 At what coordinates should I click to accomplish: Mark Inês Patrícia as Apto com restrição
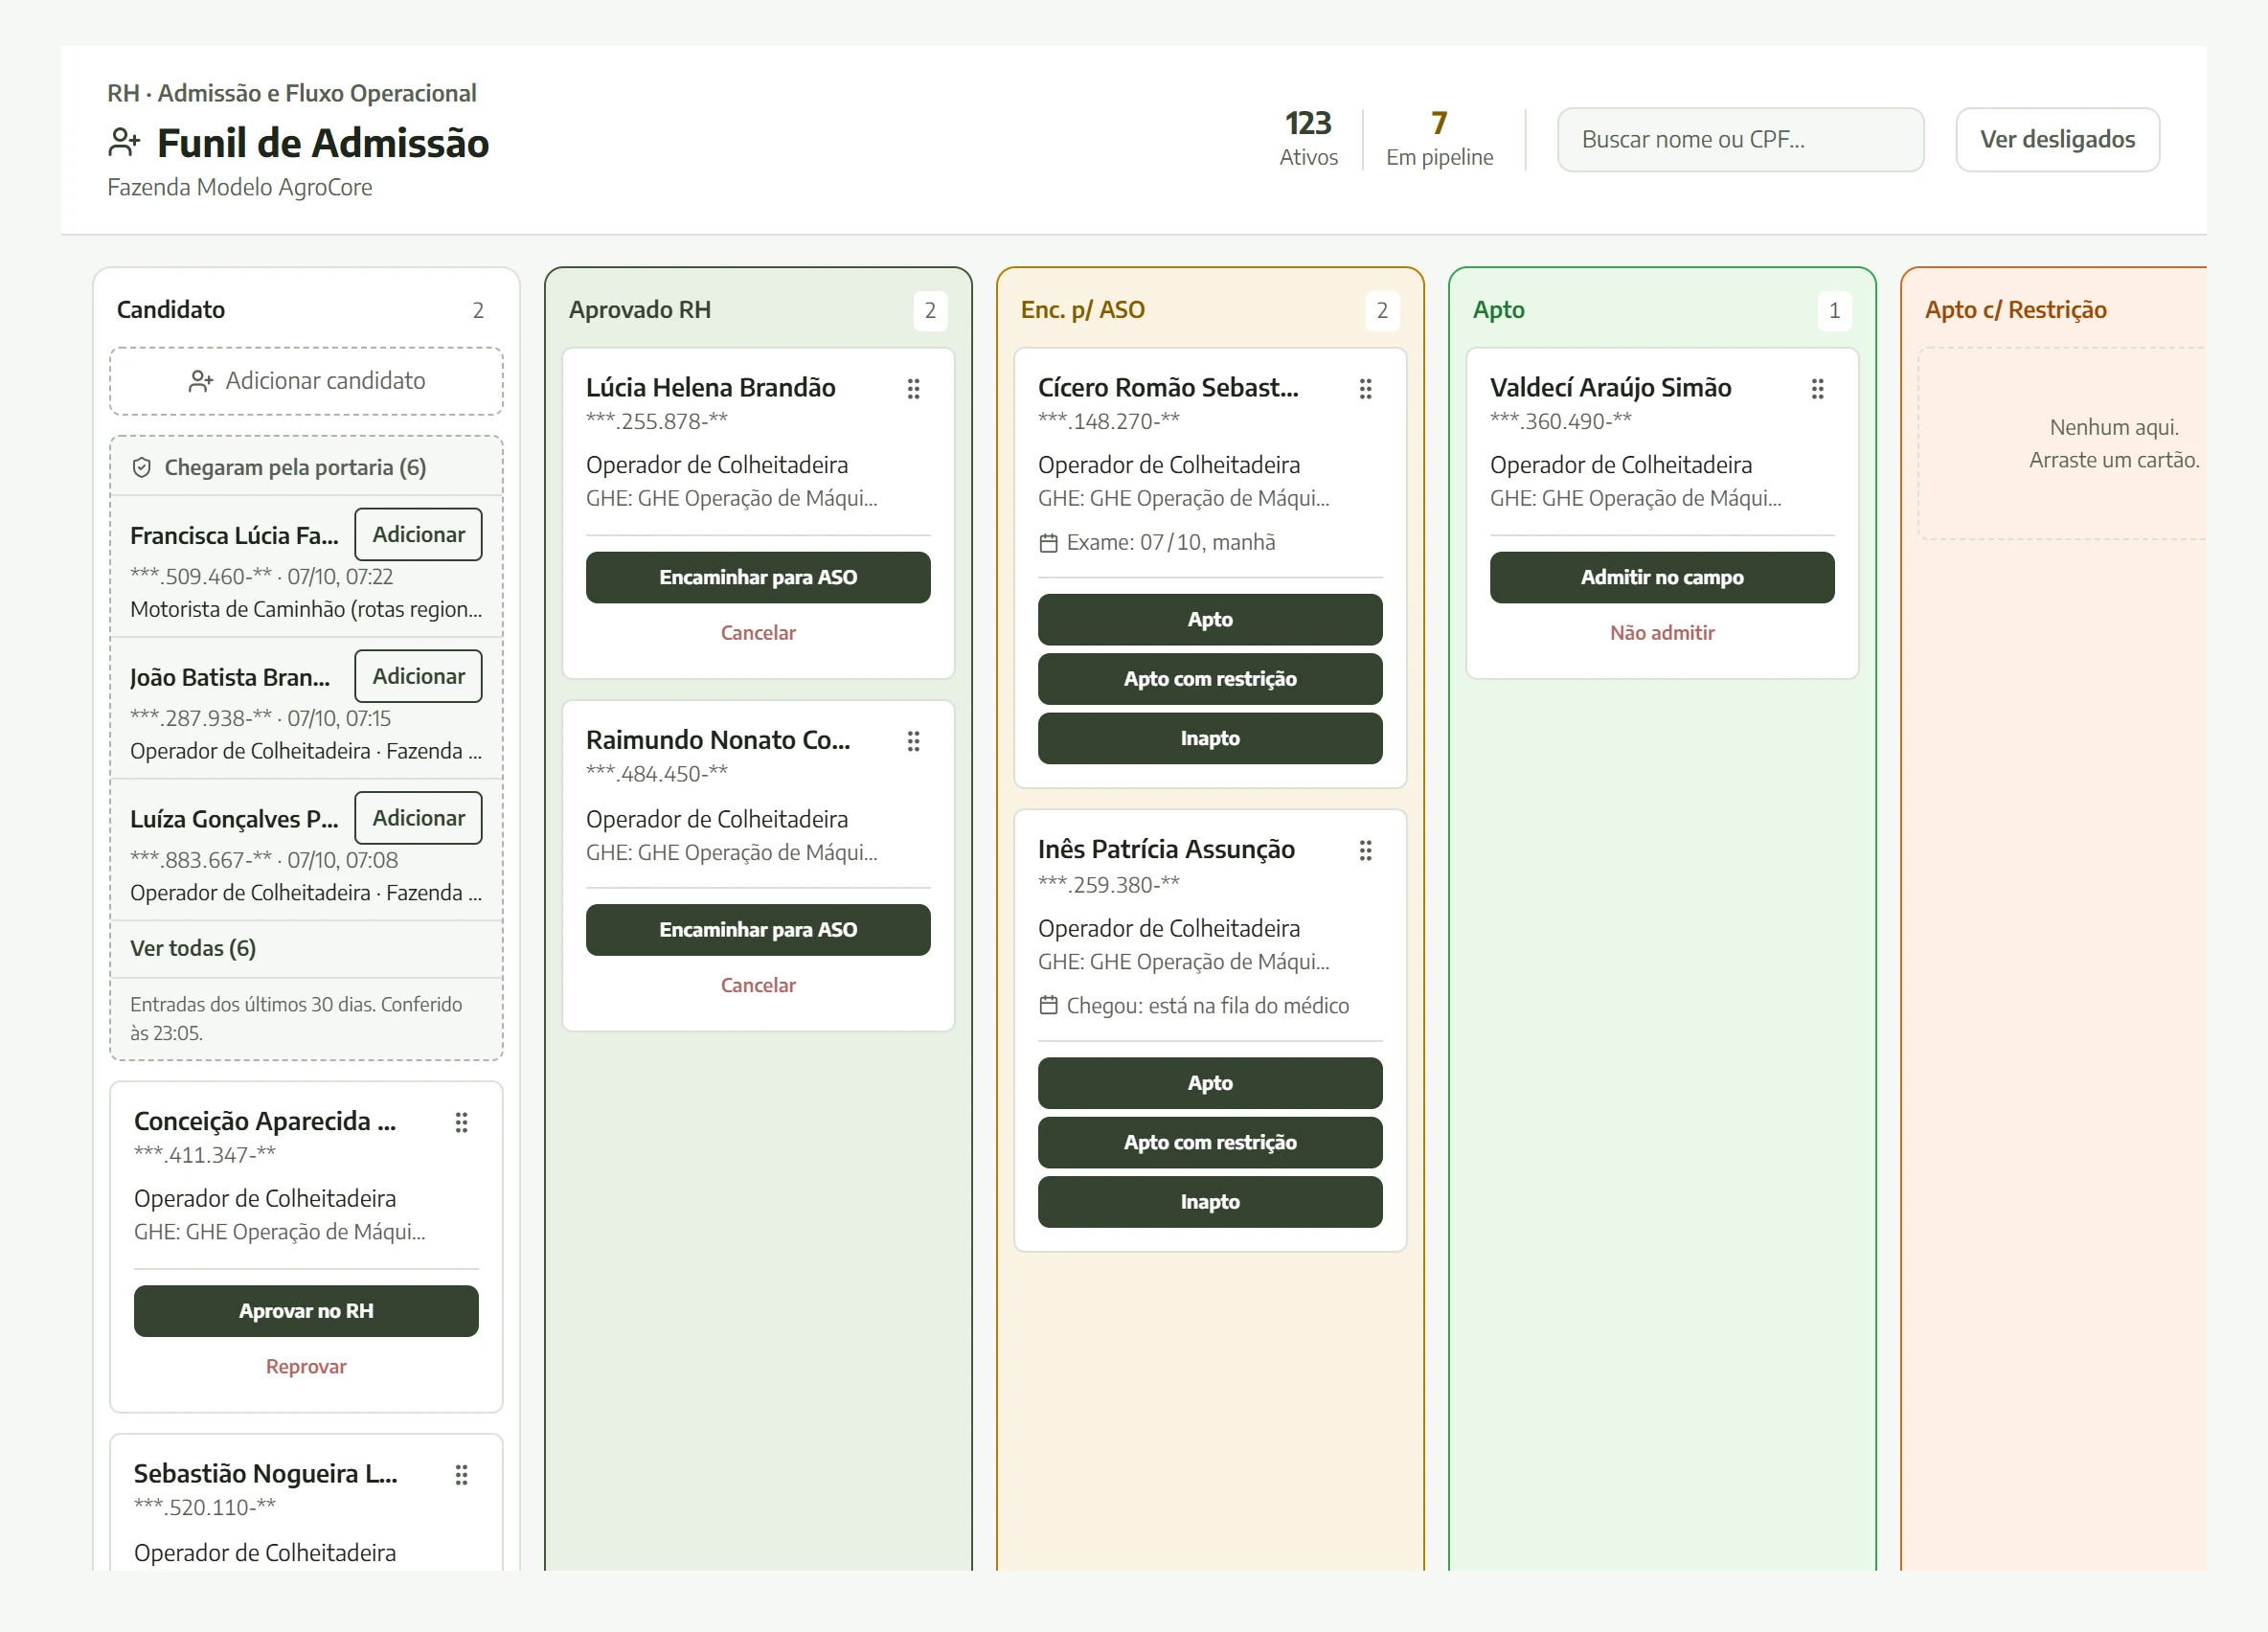(x=1210, y=1143)
